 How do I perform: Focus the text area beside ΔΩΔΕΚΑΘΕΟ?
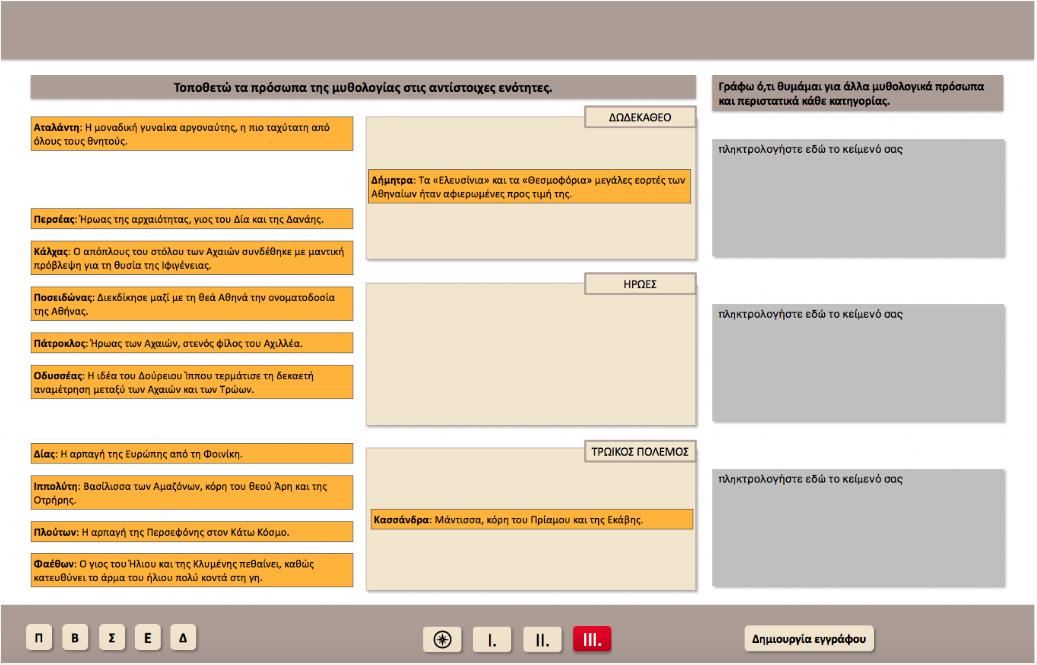coord(858,198)
